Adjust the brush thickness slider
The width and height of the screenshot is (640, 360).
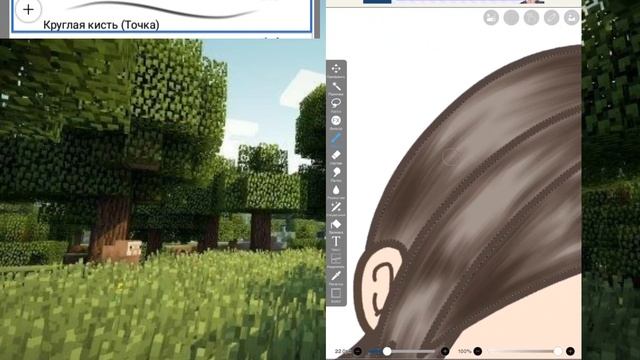tap(401, 351)
